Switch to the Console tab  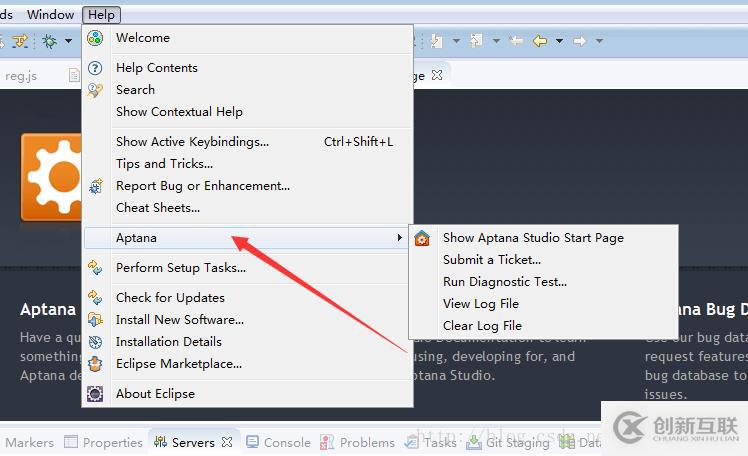click(x=279, y=442)
